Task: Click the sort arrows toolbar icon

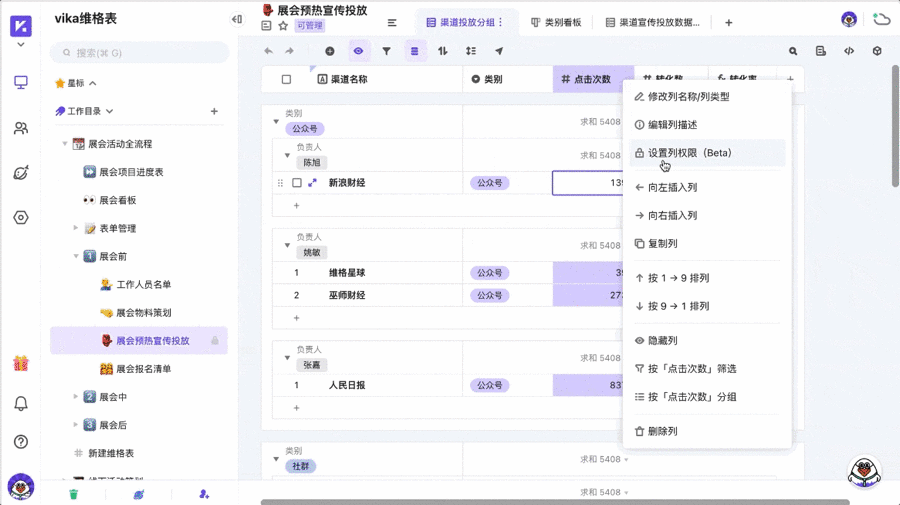Action: [442, 51]
